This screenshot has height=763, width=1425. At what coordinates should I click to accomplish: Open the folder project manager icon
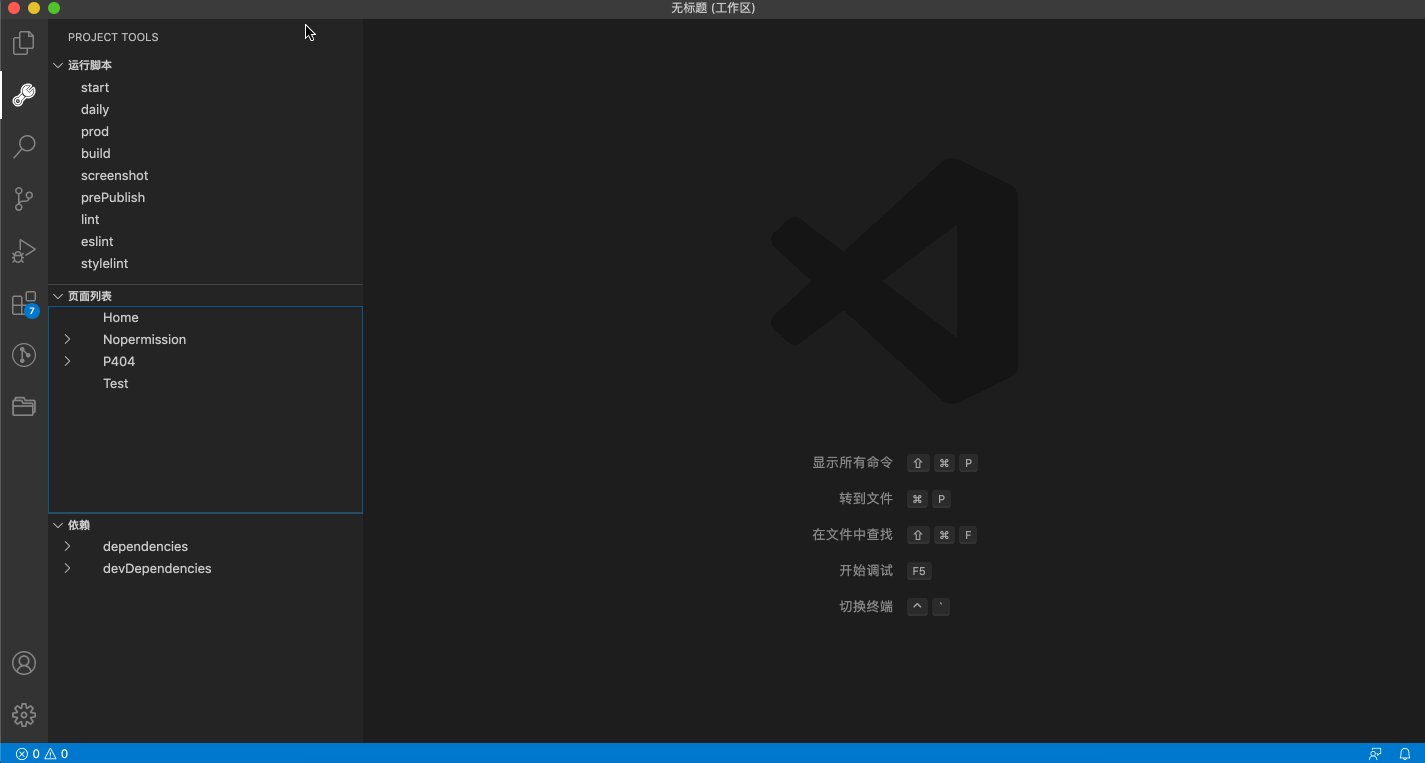click(x=24, y=406)
